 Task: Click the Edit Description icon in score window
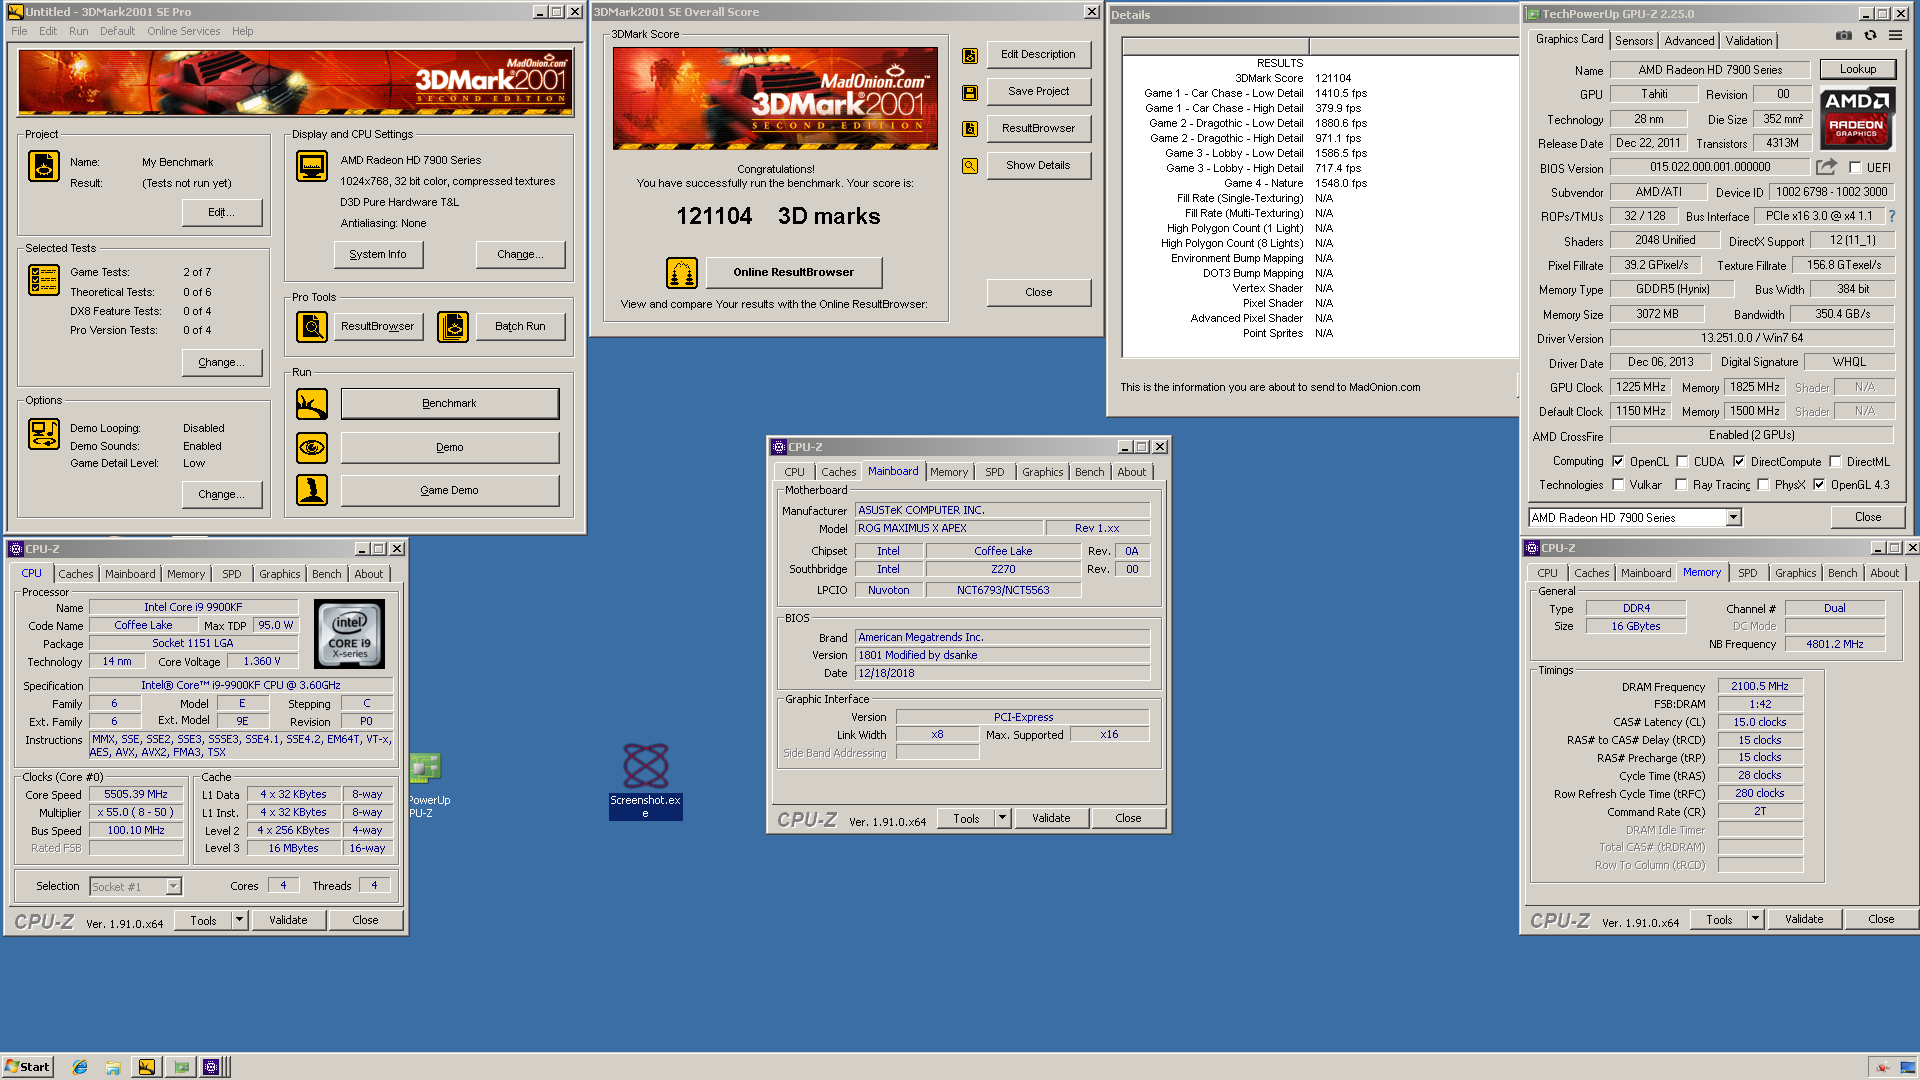[x=969, y=56]
